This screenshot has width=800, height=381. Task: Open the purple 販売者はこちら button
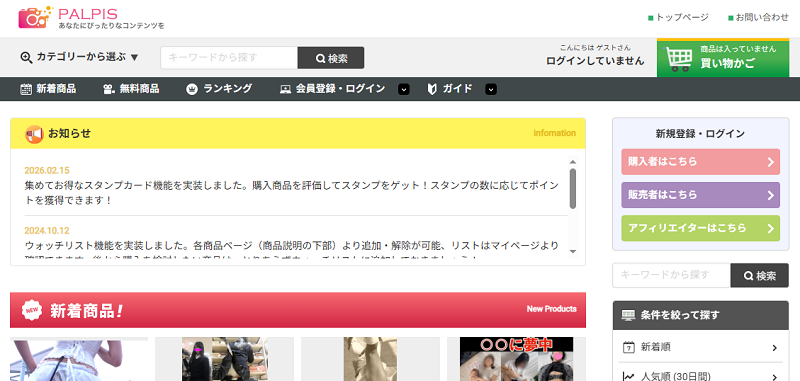[701, 195]
